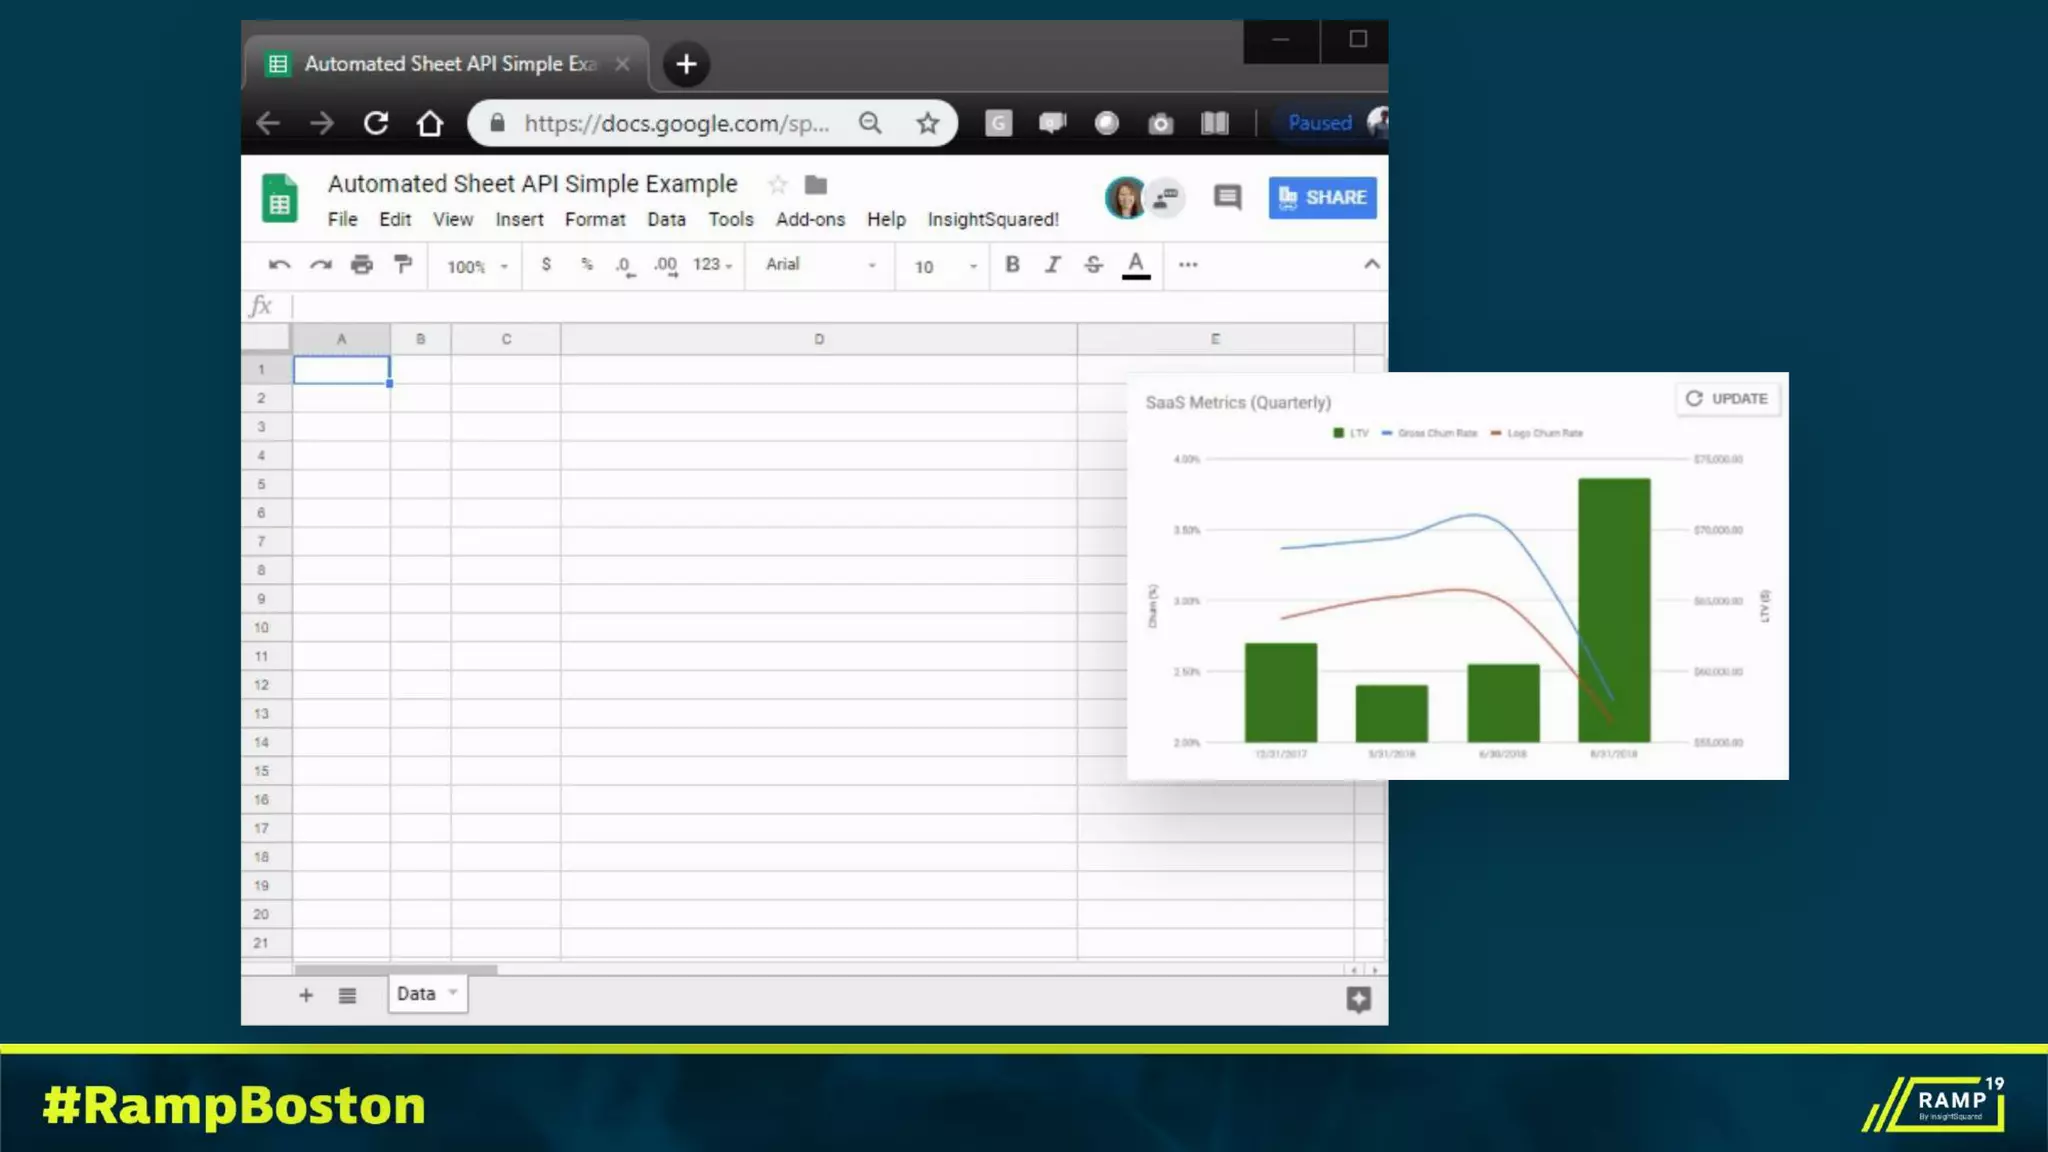Click the print icon in the toolbar

click(361, 265)
